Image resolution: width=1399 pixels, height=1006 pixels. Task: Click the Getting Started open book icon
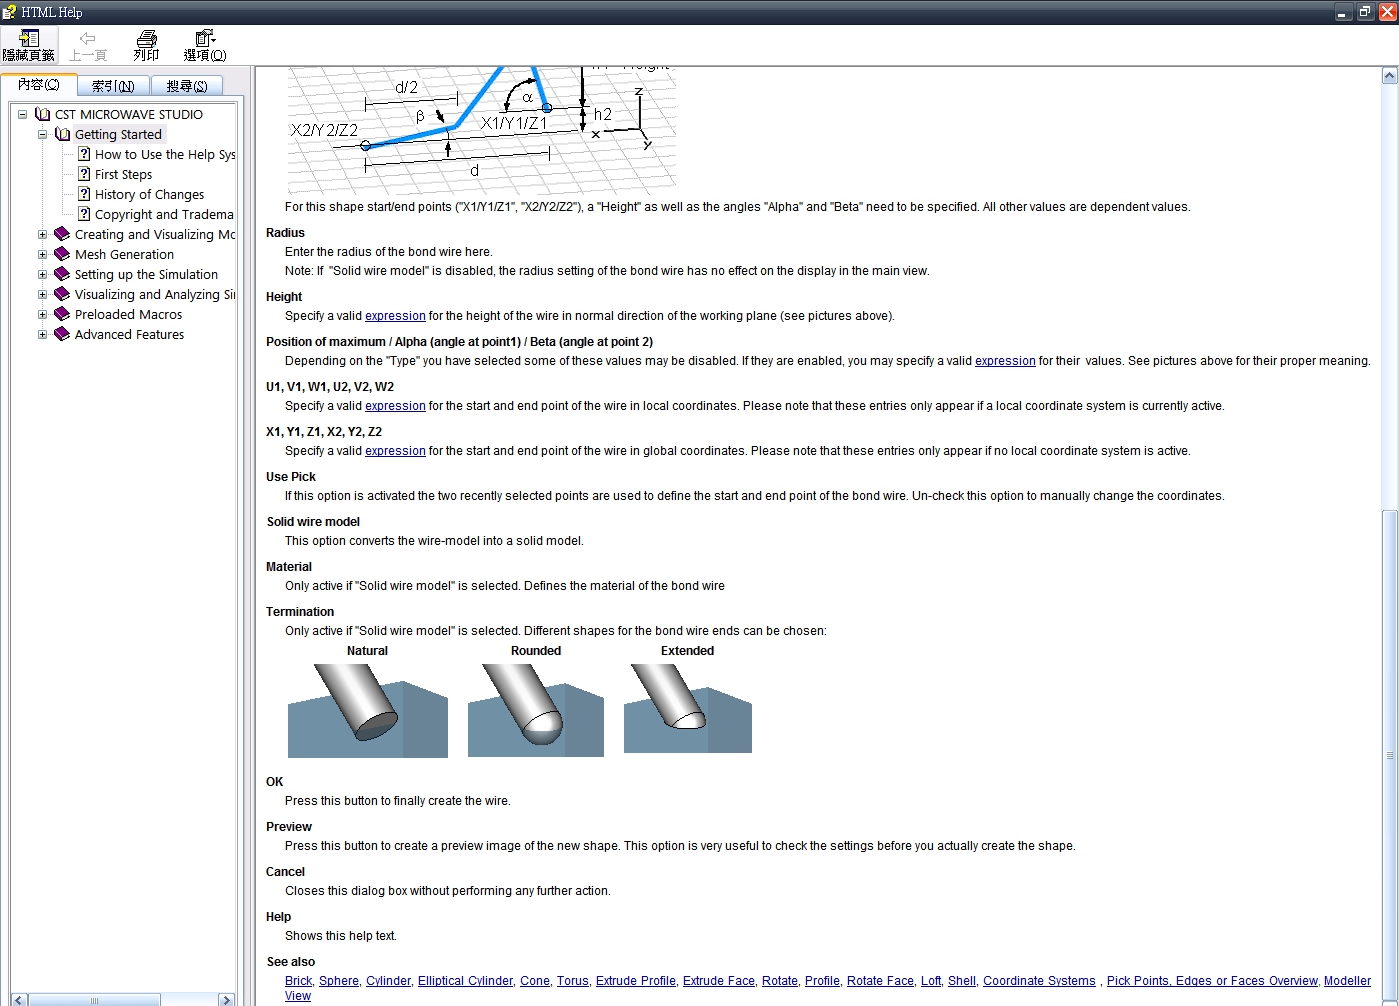click(x=62, y=134)
